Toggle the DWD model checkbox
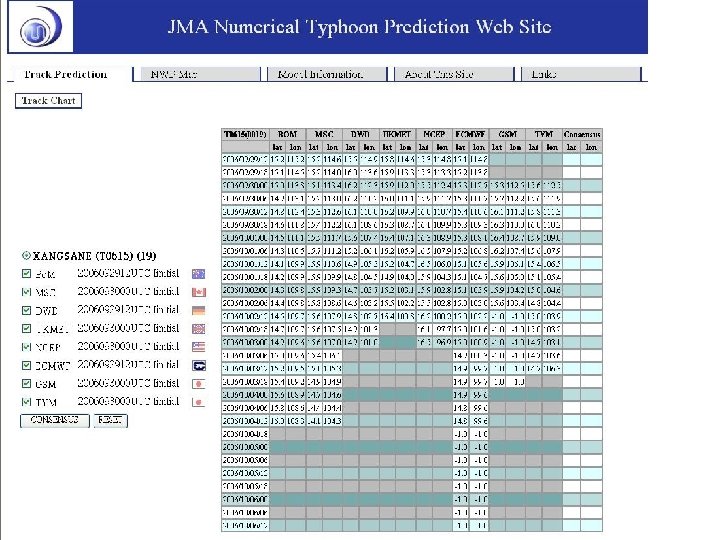The image size is (720, 540). tap(26, 310)
